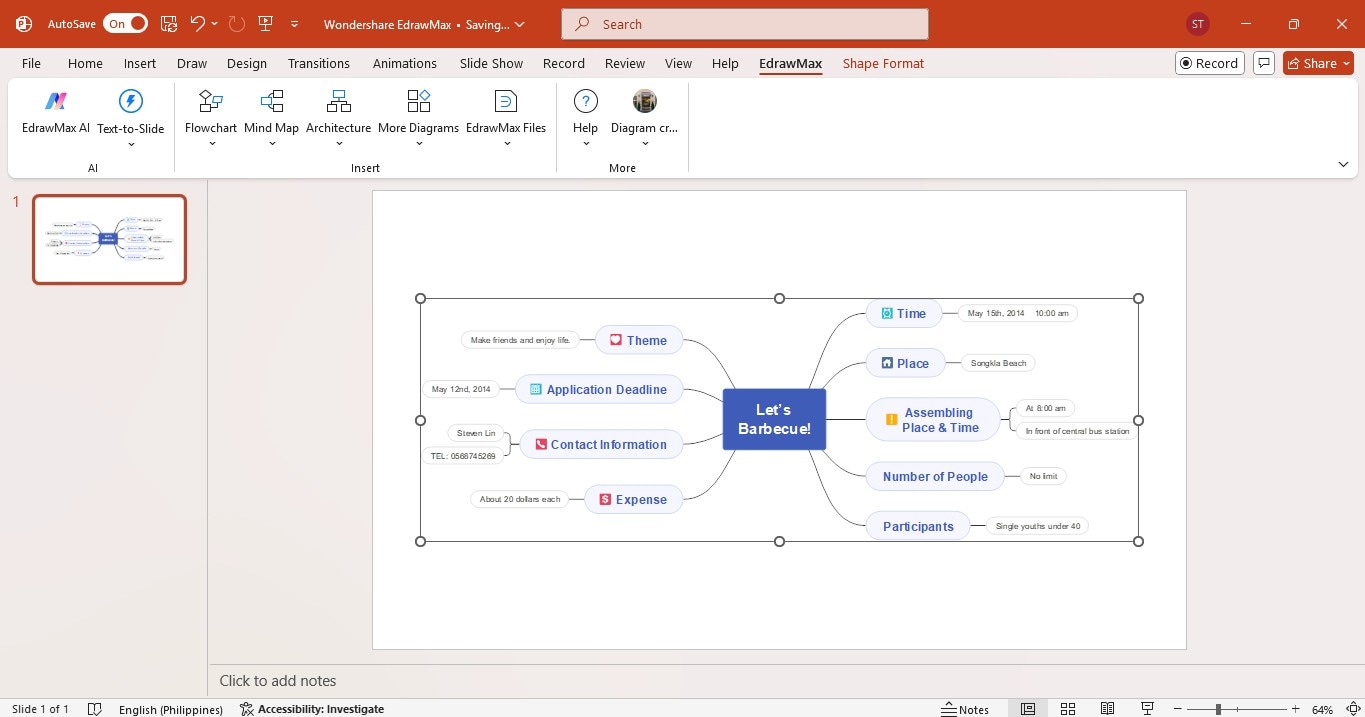Image resolution: width=1365 pixels, height=717 pixels.
Task: Click the zoom in plus button
Action: coord(1296,709)
